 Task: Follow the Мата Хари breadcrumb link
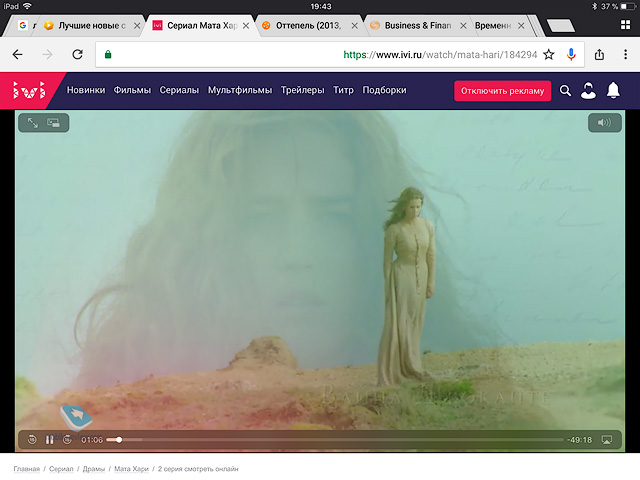coord(131,469)
